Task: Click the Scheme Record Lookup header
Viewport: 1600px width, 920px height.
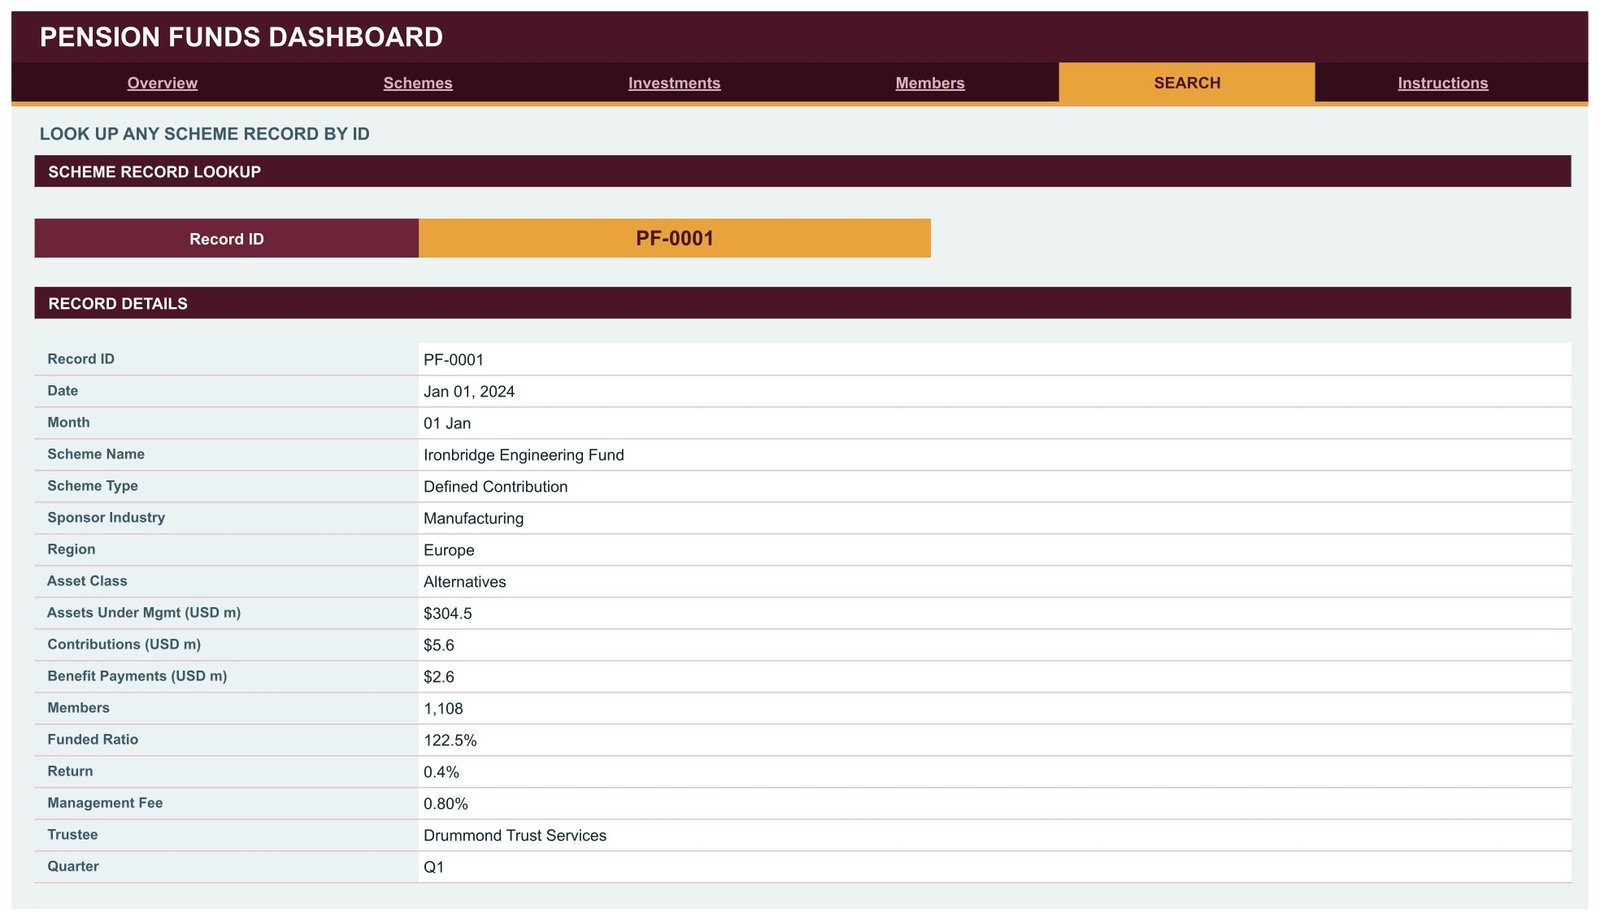Action: click(x=803, y=171)
